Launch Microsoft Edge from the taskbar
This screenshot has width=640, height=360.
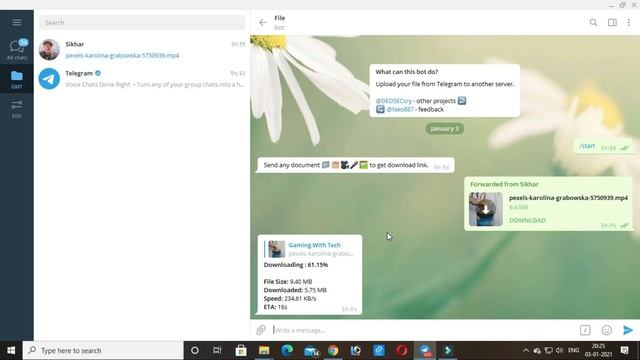tap(287, 350)
